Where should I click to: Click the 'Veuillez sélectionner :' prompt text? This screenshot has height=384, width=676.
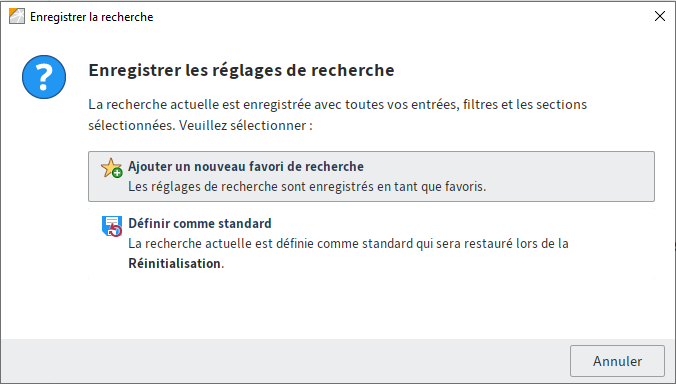pos(246,125)
